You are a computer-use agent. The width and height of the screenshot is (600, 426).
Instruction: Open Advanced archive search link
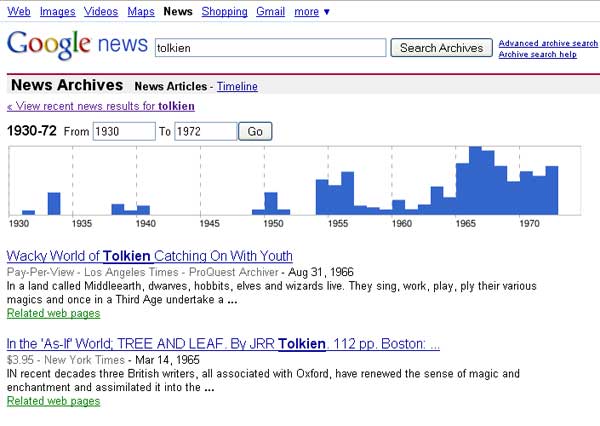tap(548, 43)
